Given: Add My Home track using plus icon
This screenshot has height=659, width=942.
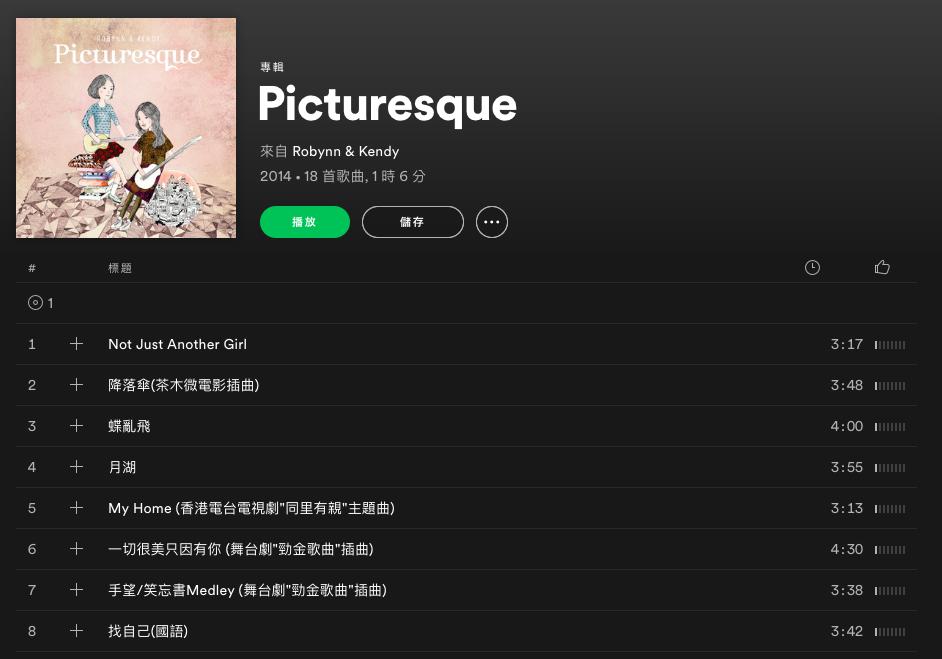Looking at the screenshot, I should click(x=76, y=508).
